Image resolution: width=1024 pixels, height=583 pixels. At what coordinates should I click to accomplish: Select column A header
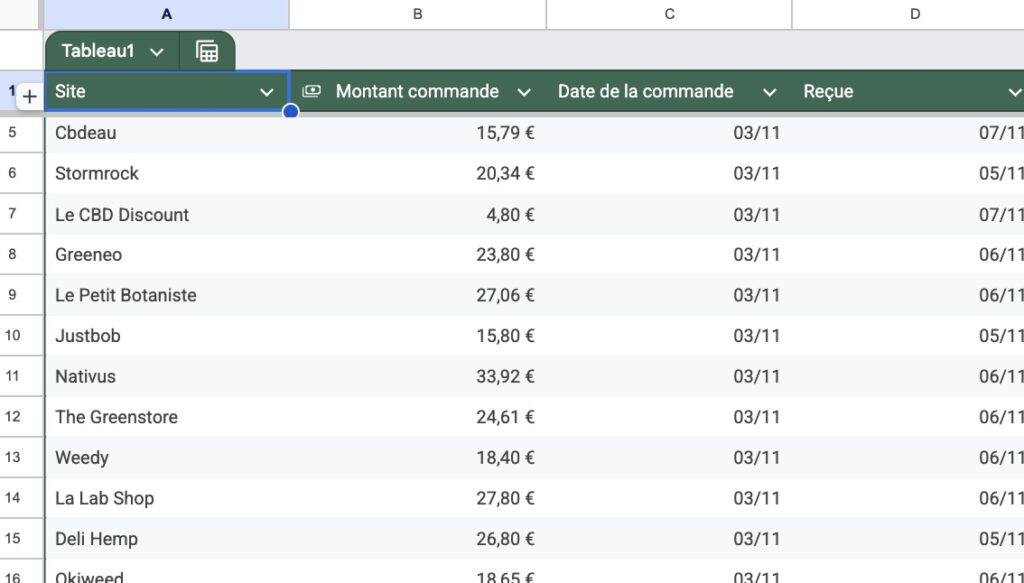(x=167, y=14)
